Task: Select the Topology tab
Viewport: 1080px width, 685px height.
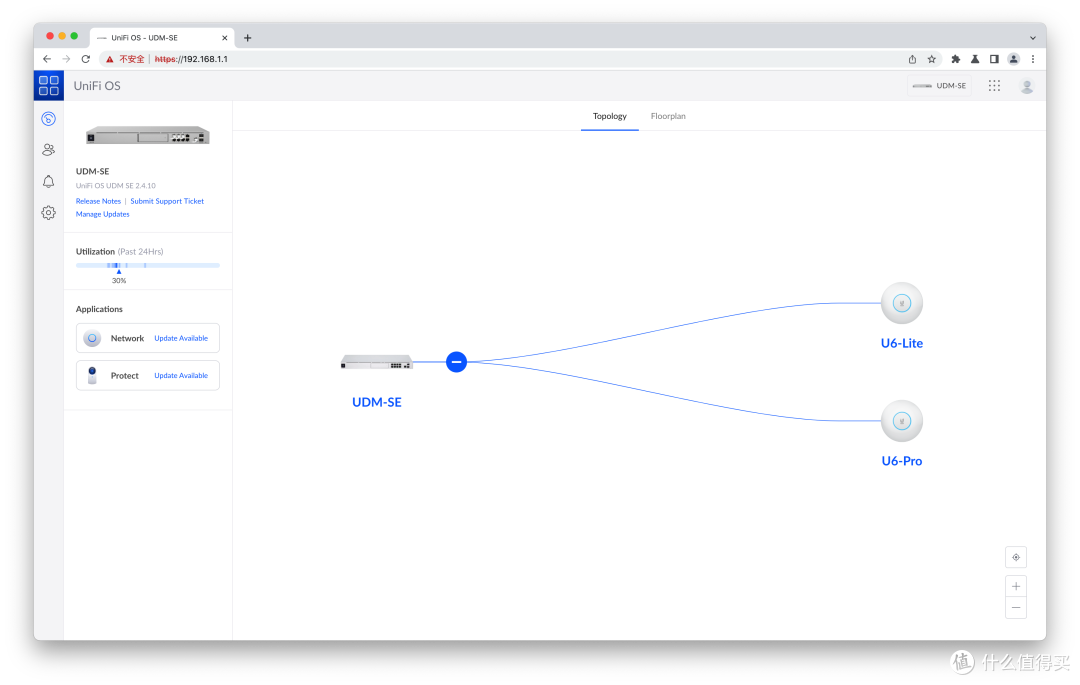Action: [609, 116]
